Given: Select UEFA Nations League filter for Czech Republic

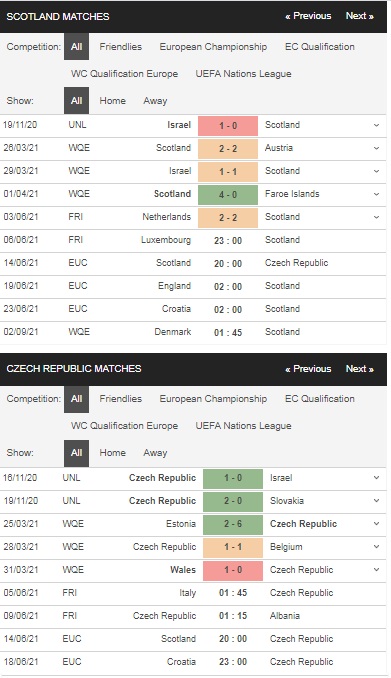Looking at the screenshot, I should click(244, 426).
